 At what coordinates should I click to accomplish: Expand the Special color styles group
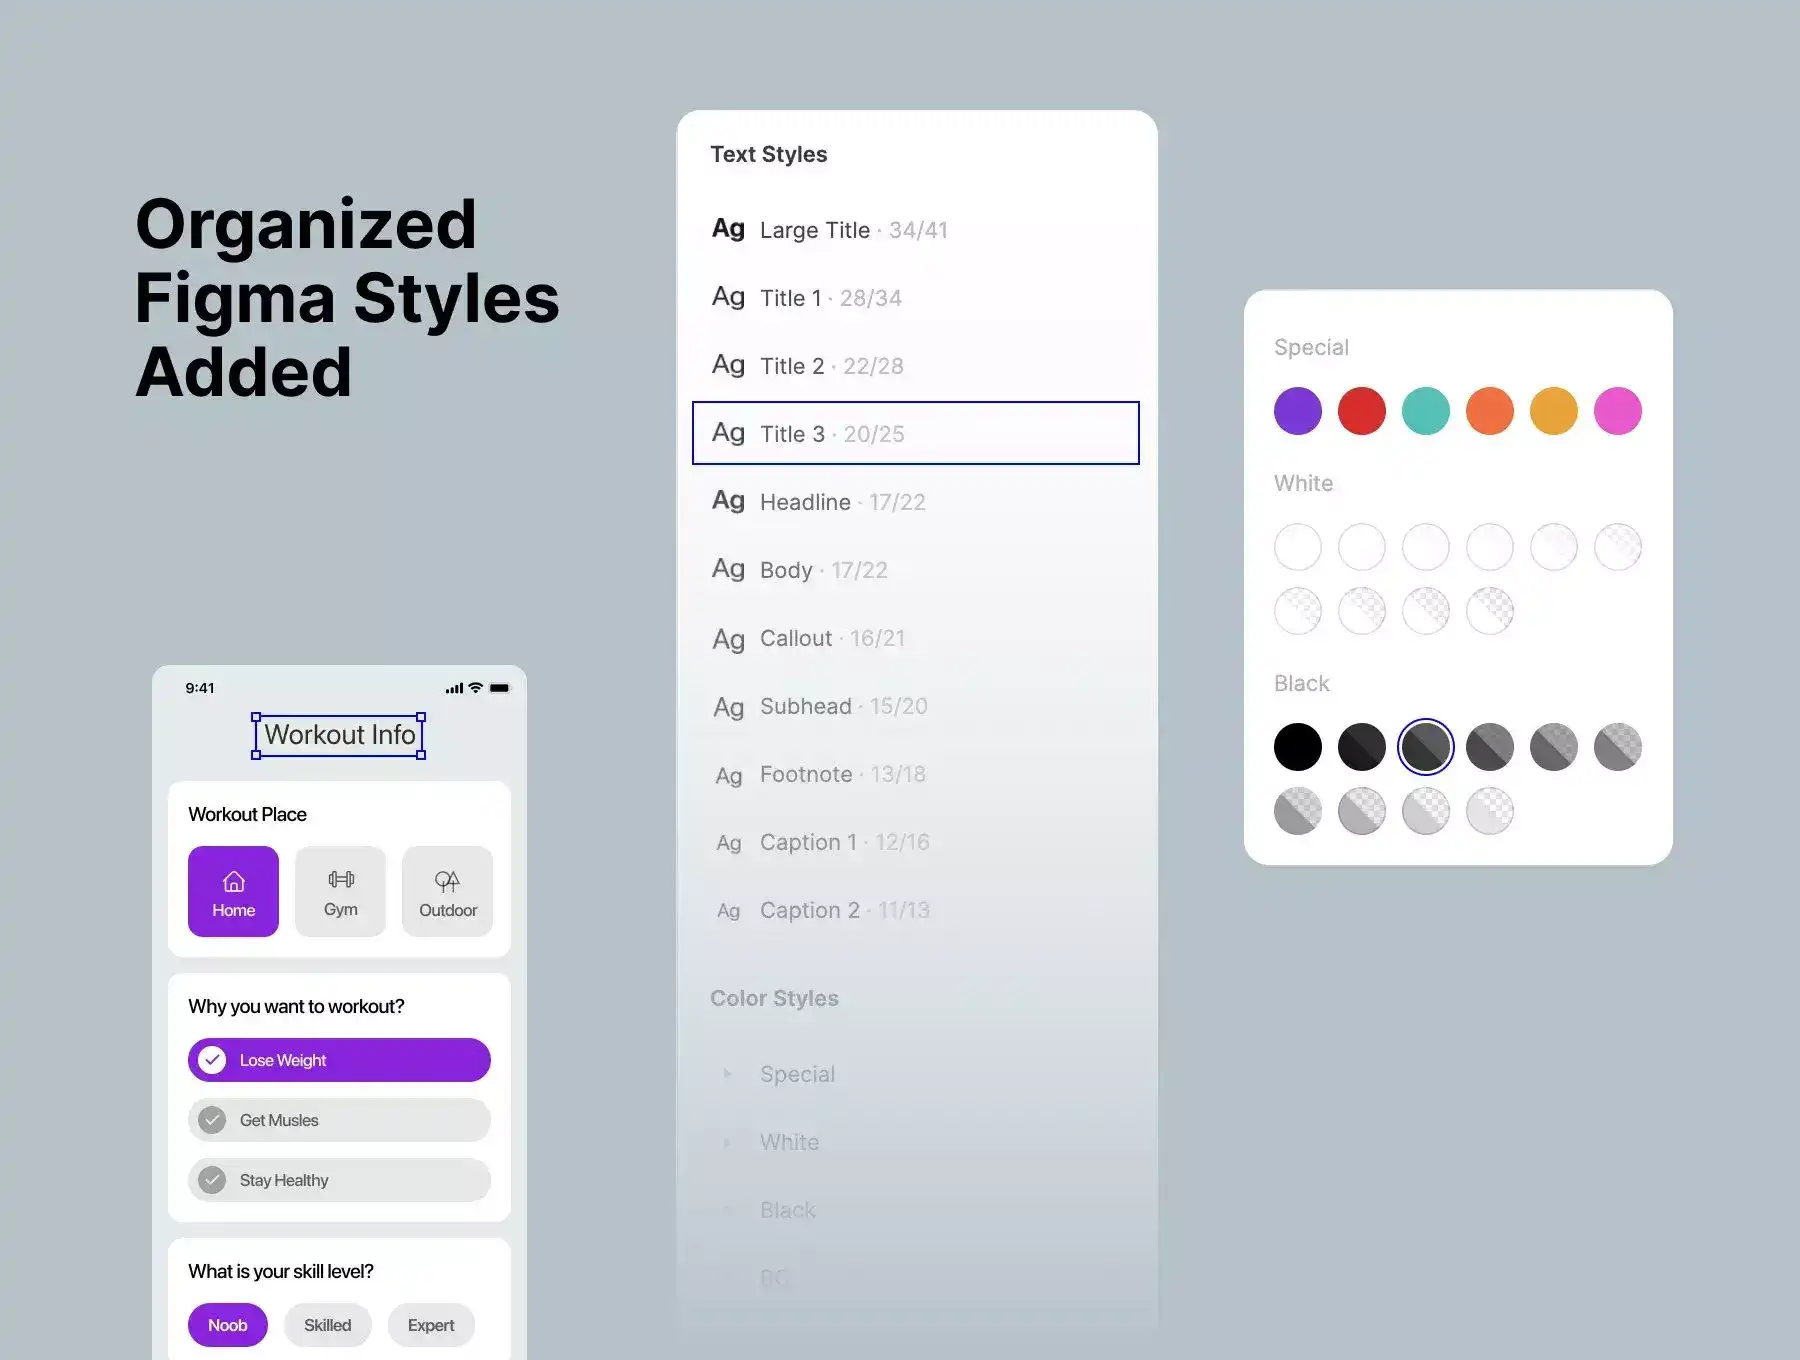(727, 1074)
